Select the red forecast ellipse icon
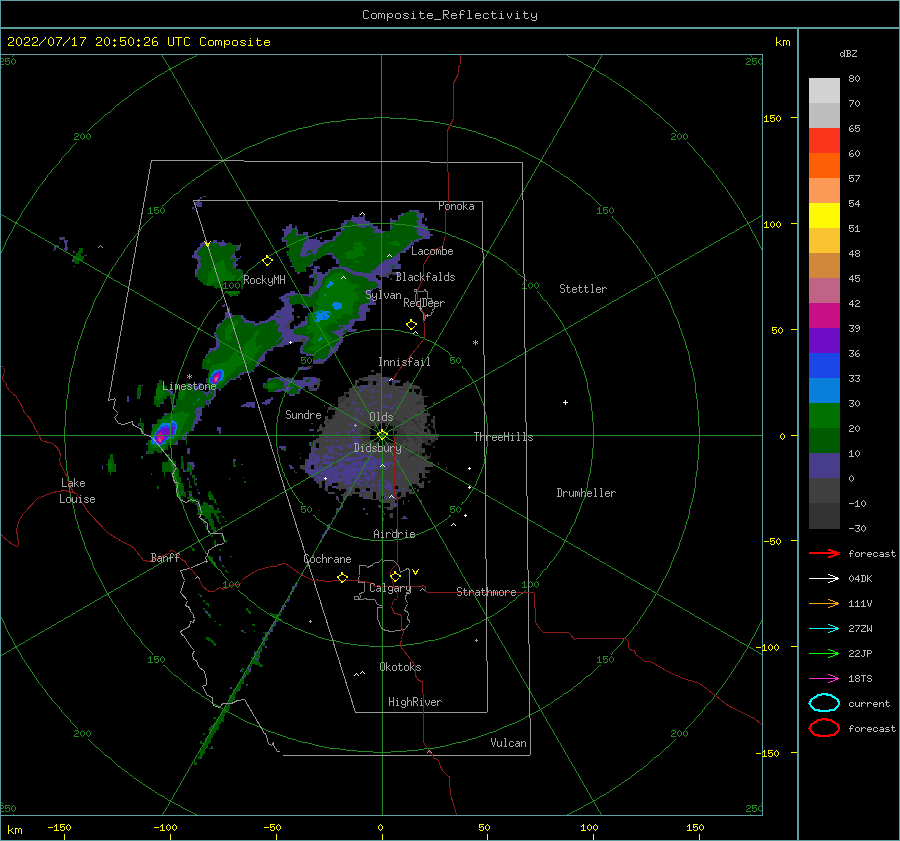 pyautogui.click(x=824, y=728)
